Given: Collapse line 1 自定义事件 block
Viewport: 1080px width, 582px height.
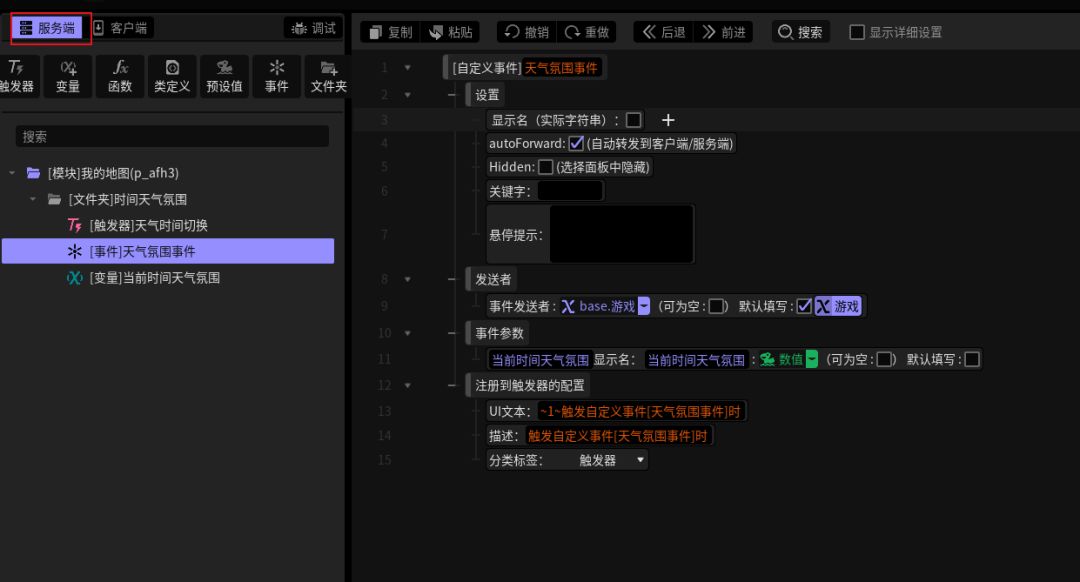Looking at the screenshot, I should [408, 67].
